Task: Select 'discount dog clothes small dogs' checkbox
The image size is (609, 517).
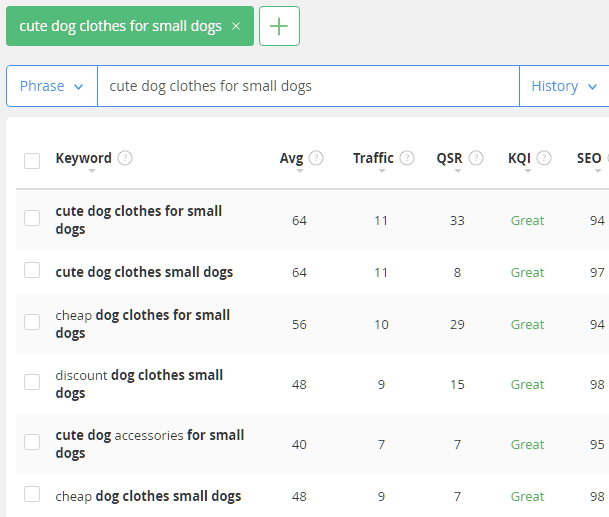Action: click(32, 382)
